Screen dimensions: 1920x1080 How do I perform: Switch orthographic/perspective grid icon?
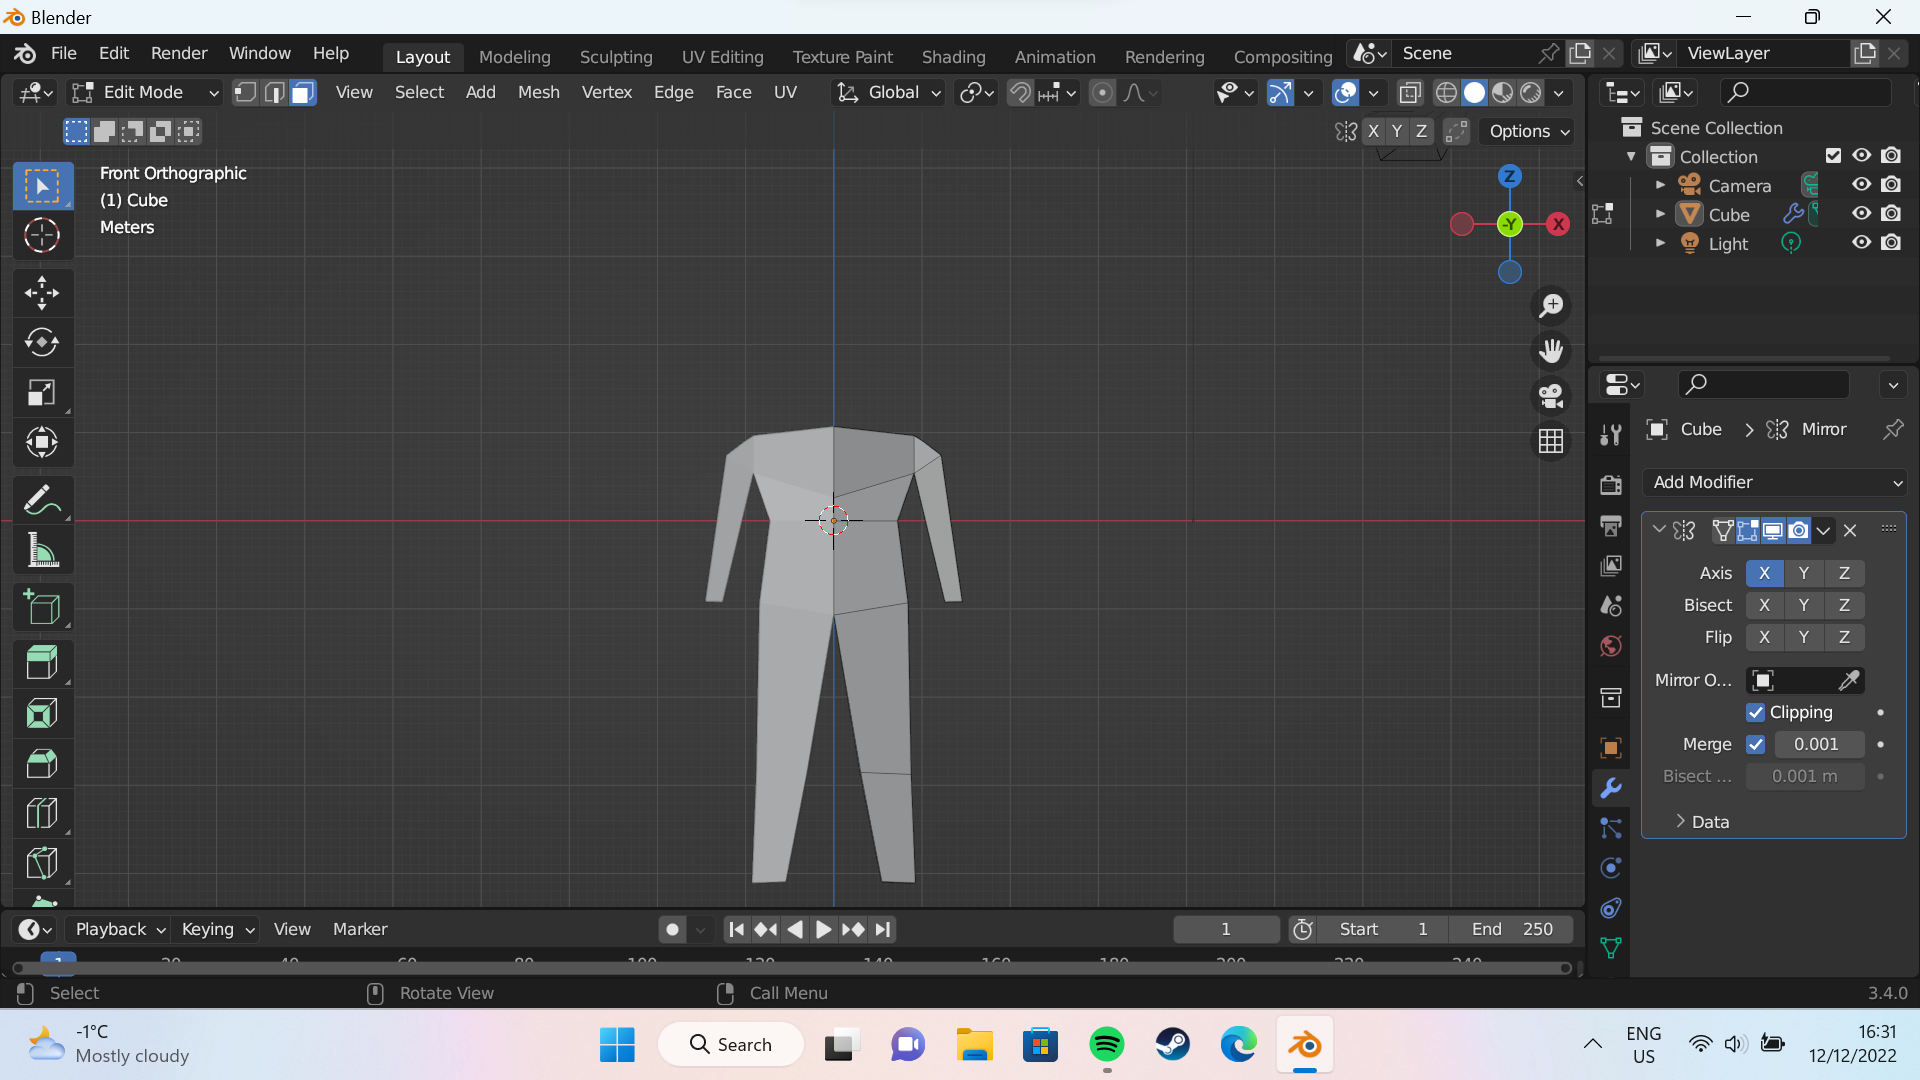(1551, 441)
